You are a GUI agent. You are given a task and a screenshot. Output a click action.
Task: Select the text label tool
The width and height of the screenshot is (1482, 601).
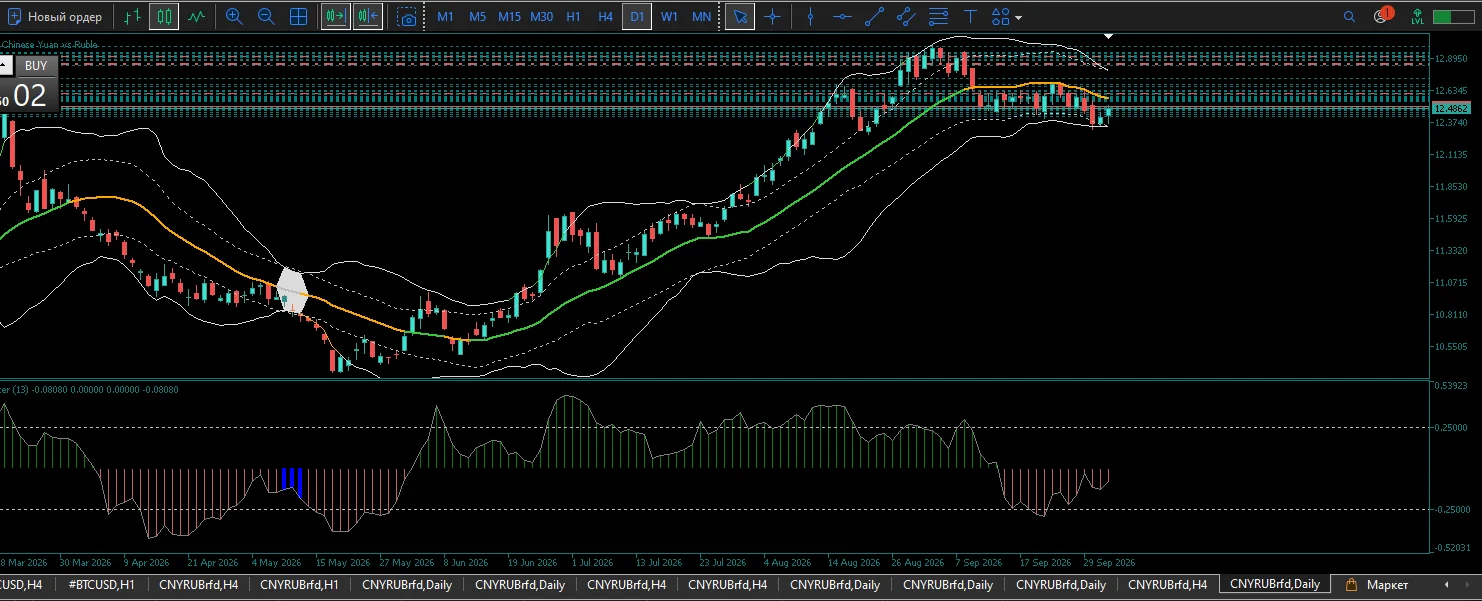[970, 17]
